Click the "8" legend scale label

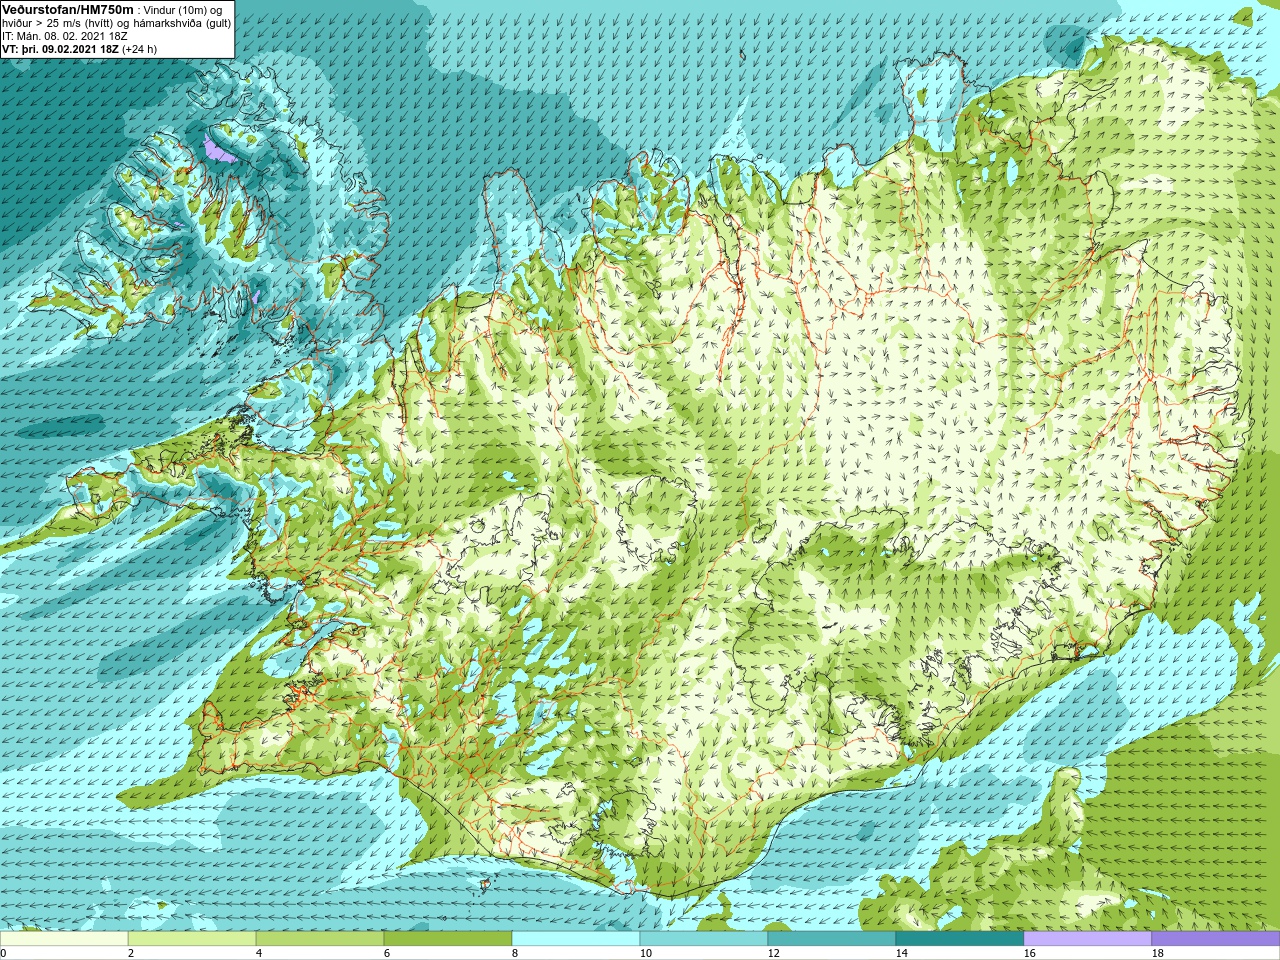point(514,954)
